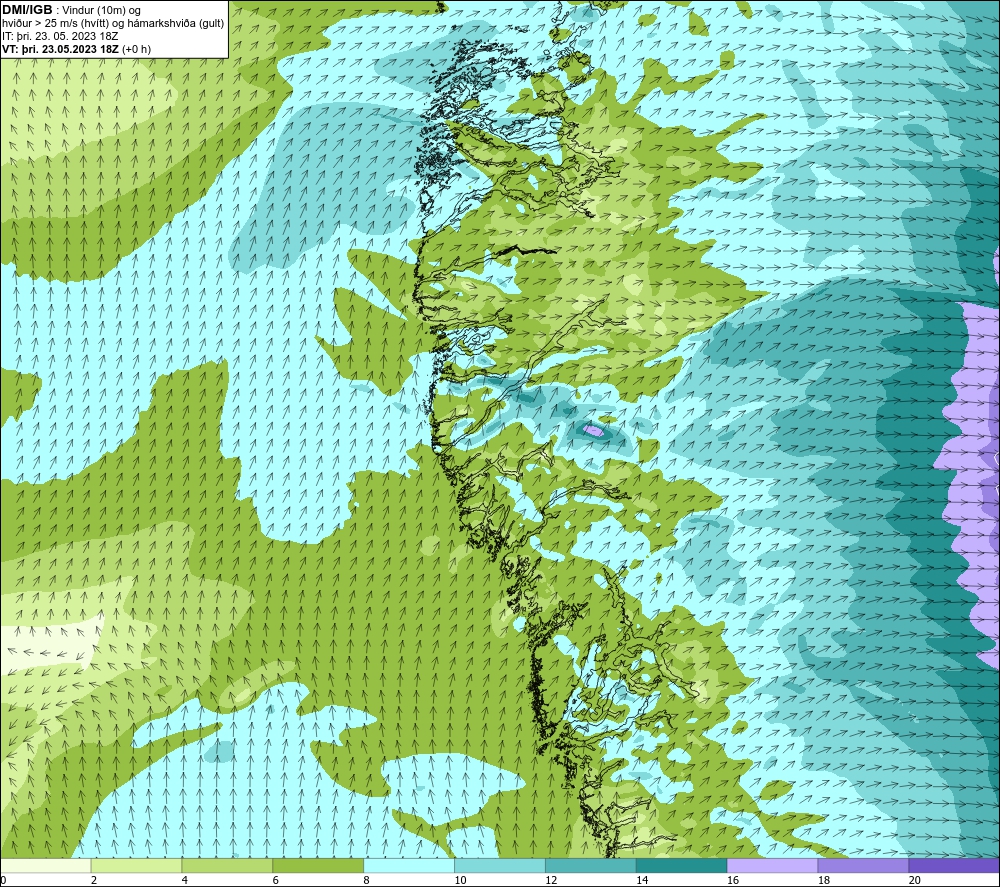1000x887 pixels.
Task: Click the 'VT: þri. 23.05.2023 18Z (+0 h)' line
Action: [77, 49]
